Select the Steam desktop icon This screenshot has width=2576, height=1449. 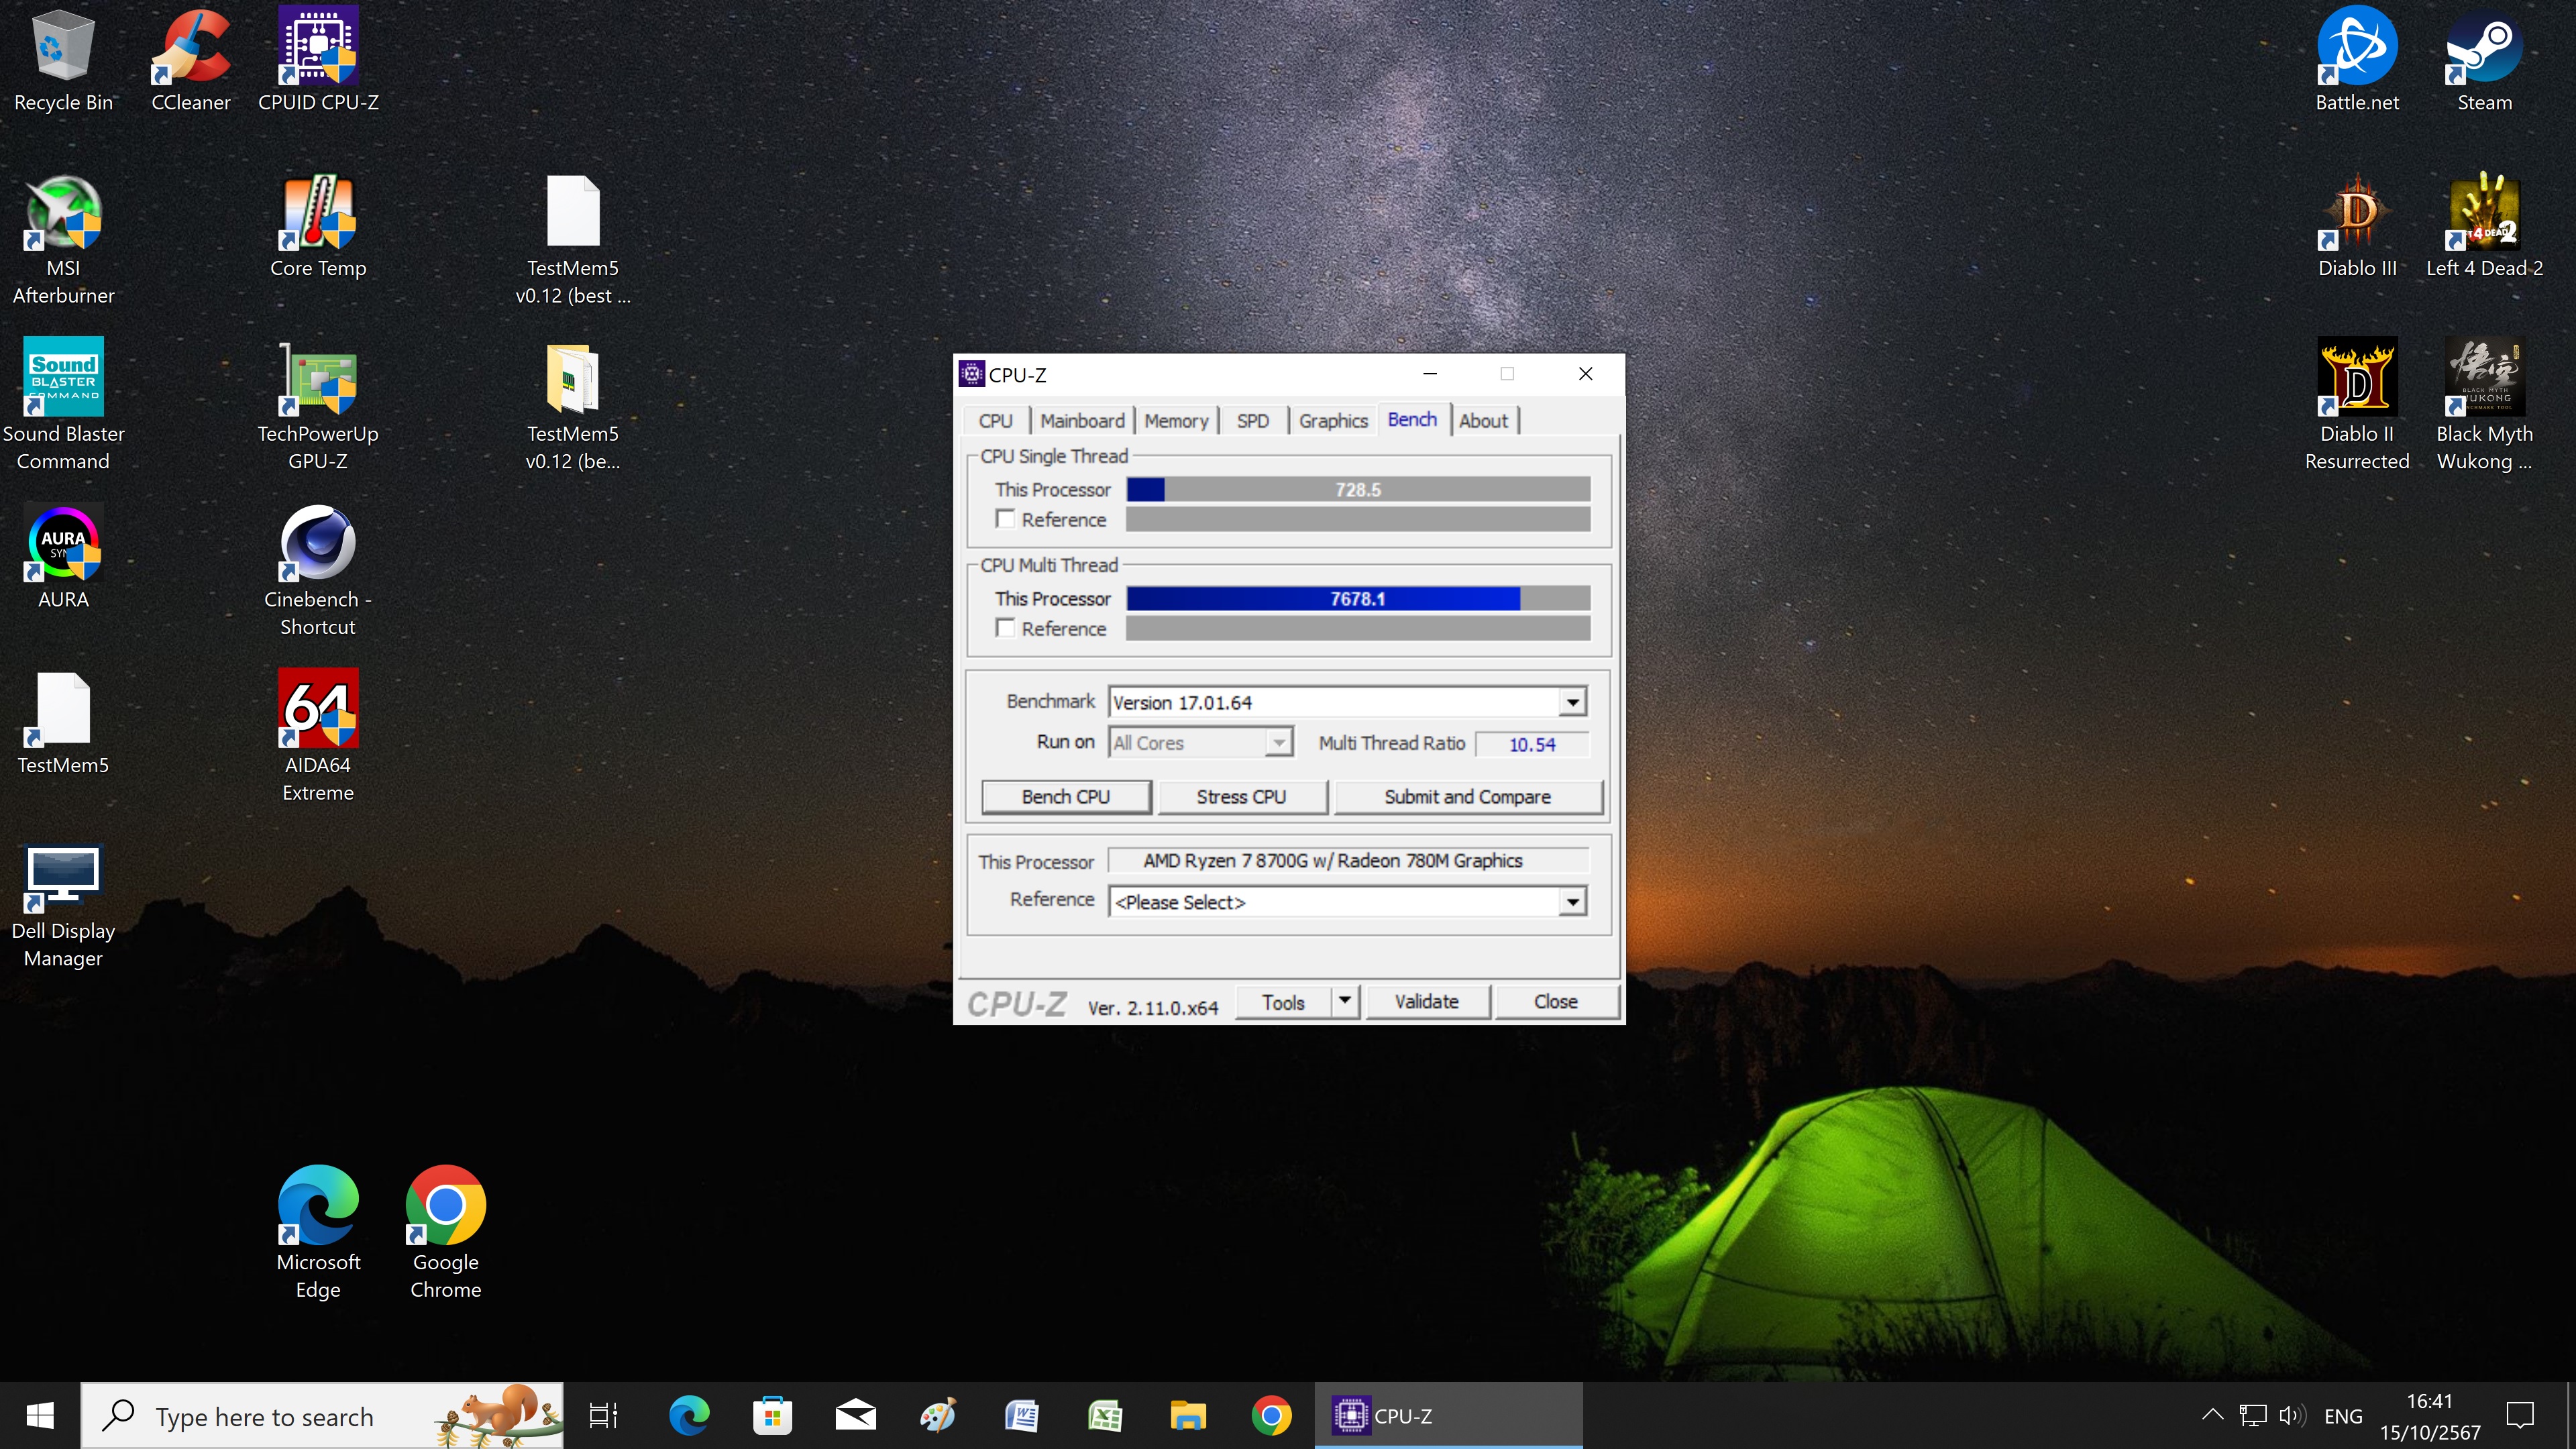(x=2484, y=60)
